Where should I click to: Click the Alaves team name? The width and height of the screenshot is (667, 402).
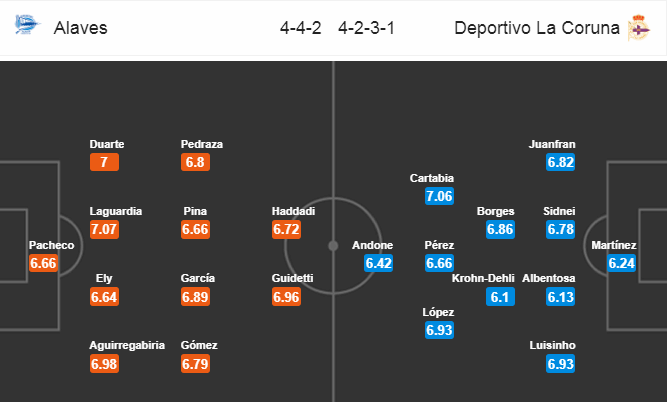pyautogui.click(x=80, y=28)
